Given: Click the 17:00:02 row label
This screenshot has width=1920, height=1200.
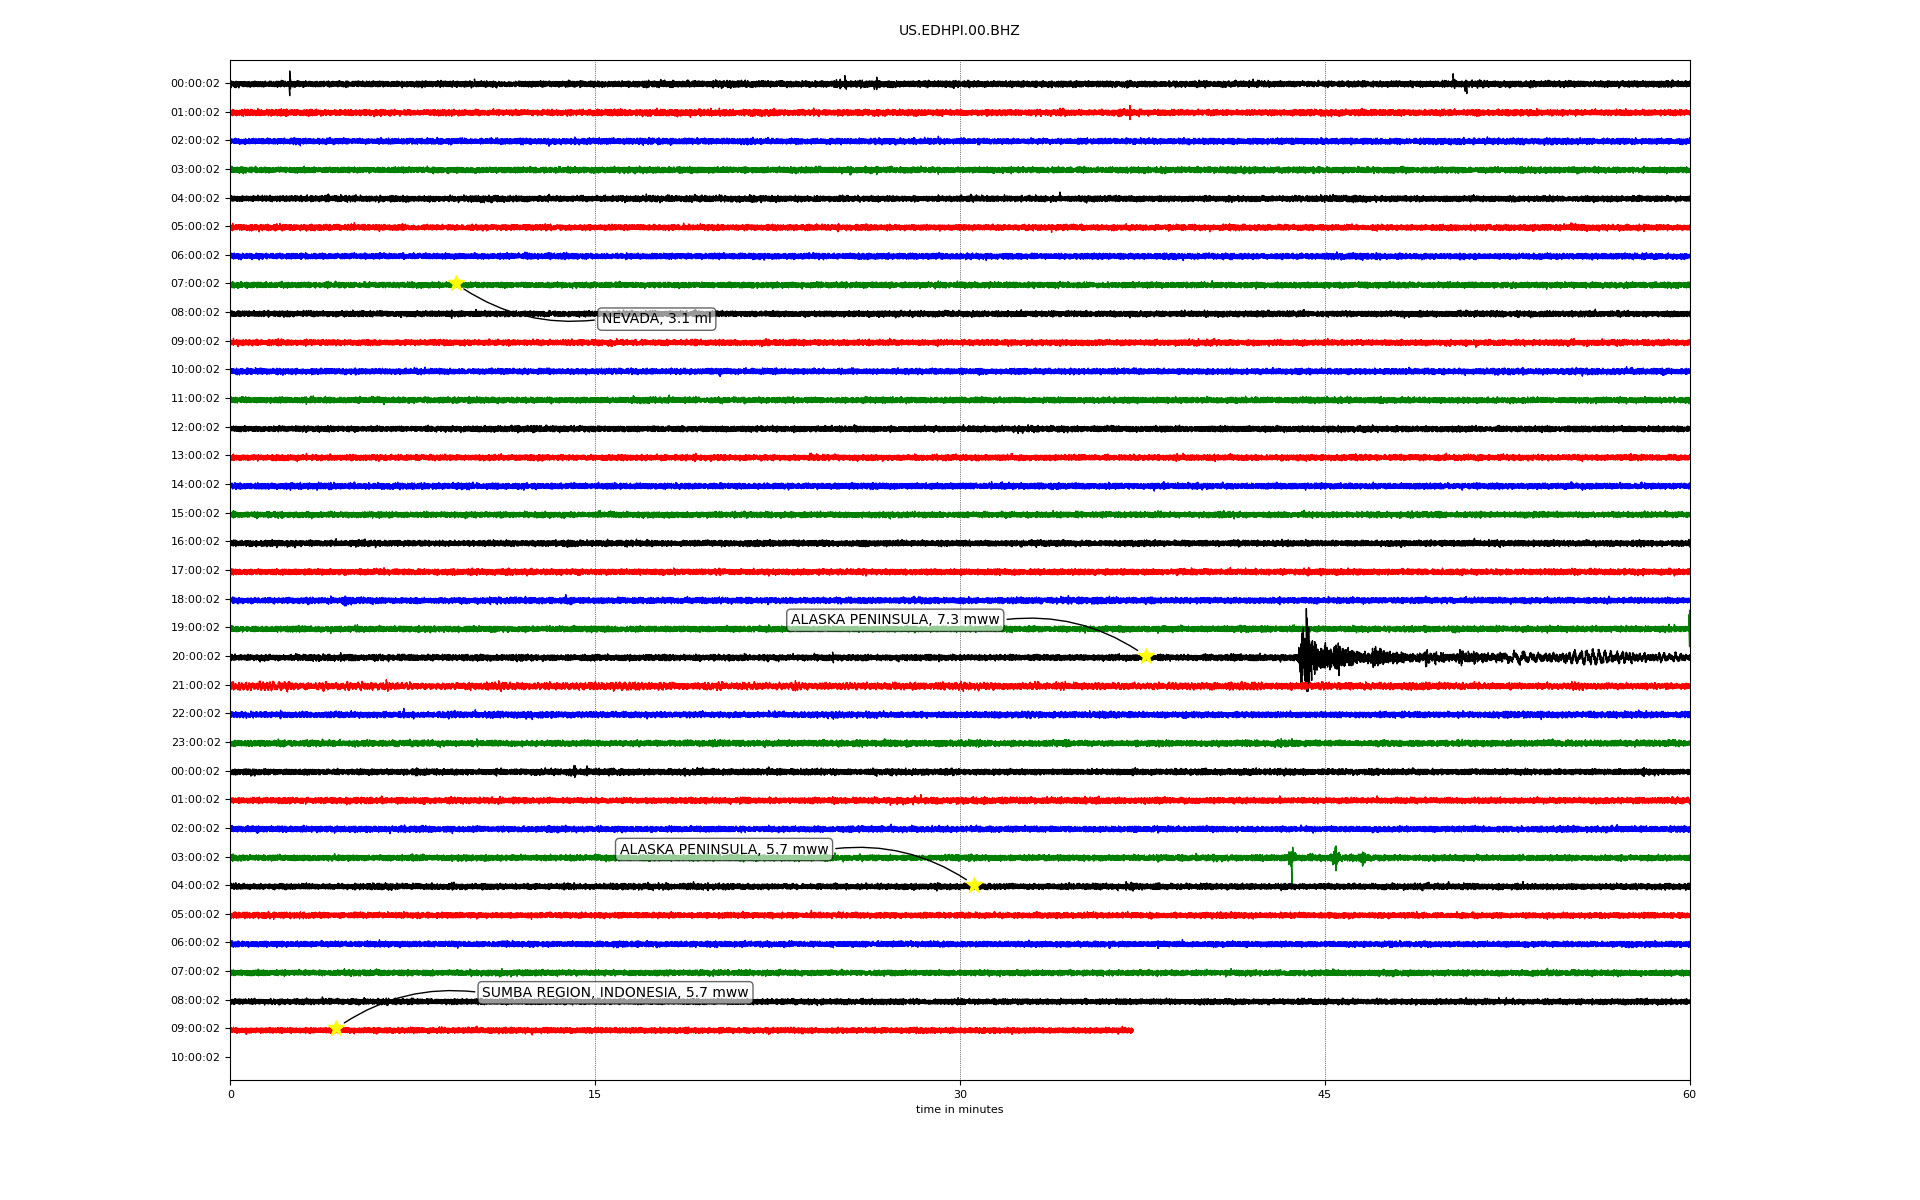Looking at the screenshot, I should pos(195,571).
